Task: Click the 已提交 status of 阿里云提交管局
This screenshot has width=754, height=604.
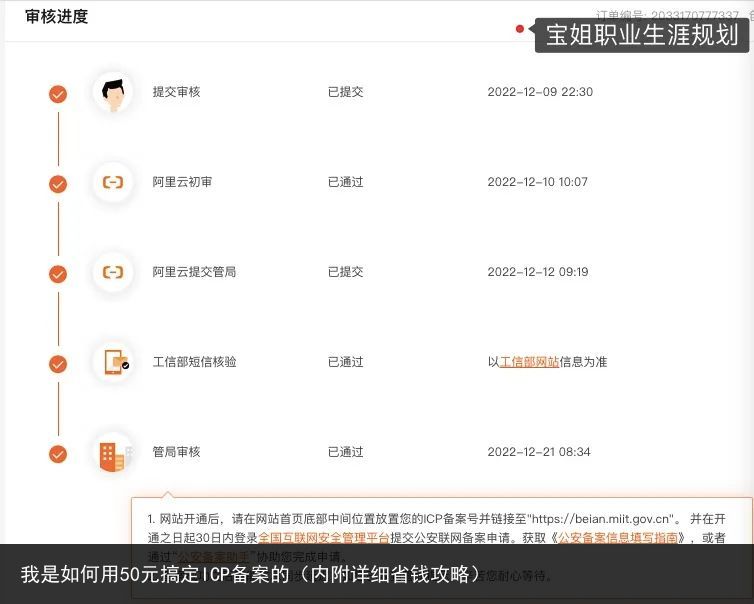Action: [345, 272]
